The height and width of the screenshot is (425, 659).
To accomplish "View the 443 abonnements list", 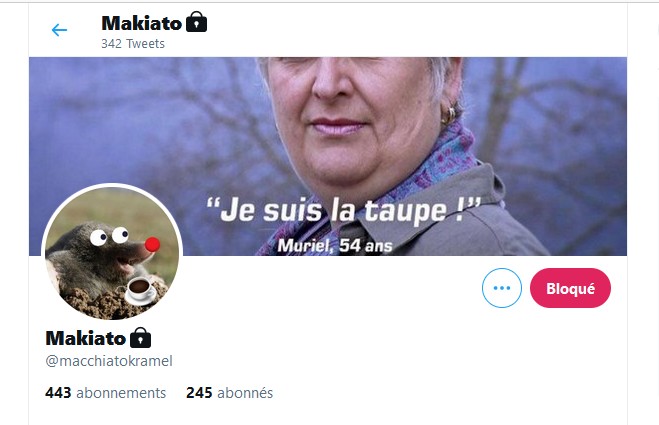I will click(105, 393).
